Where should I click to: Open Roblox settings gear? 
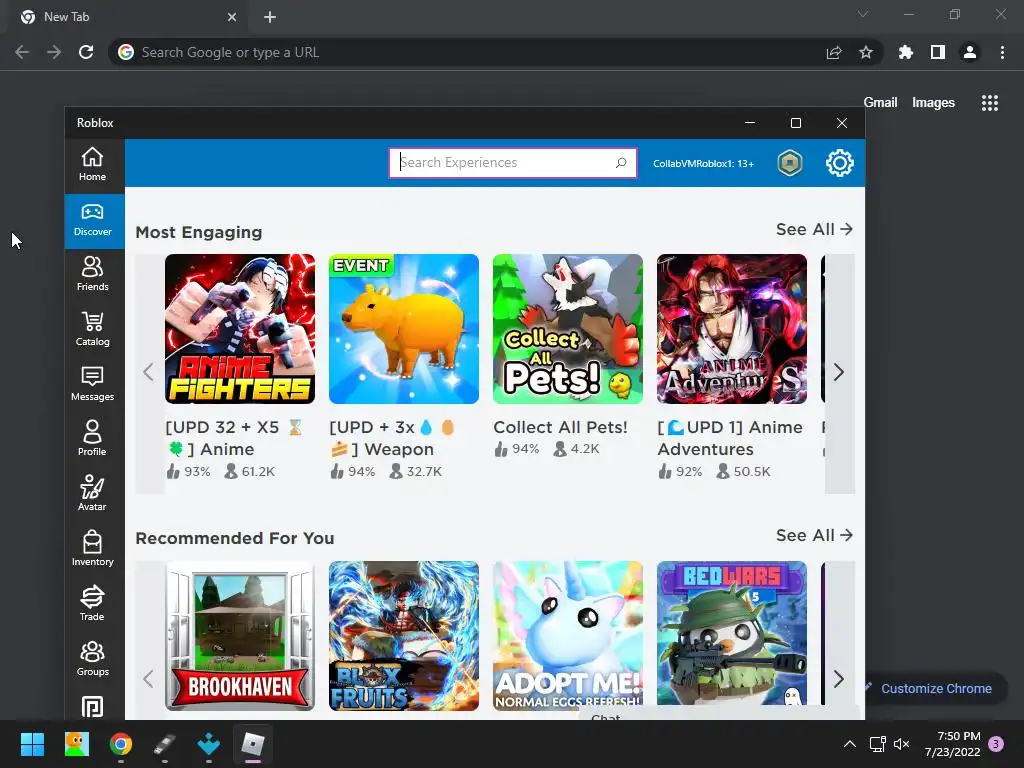click(x=839, y=163)
